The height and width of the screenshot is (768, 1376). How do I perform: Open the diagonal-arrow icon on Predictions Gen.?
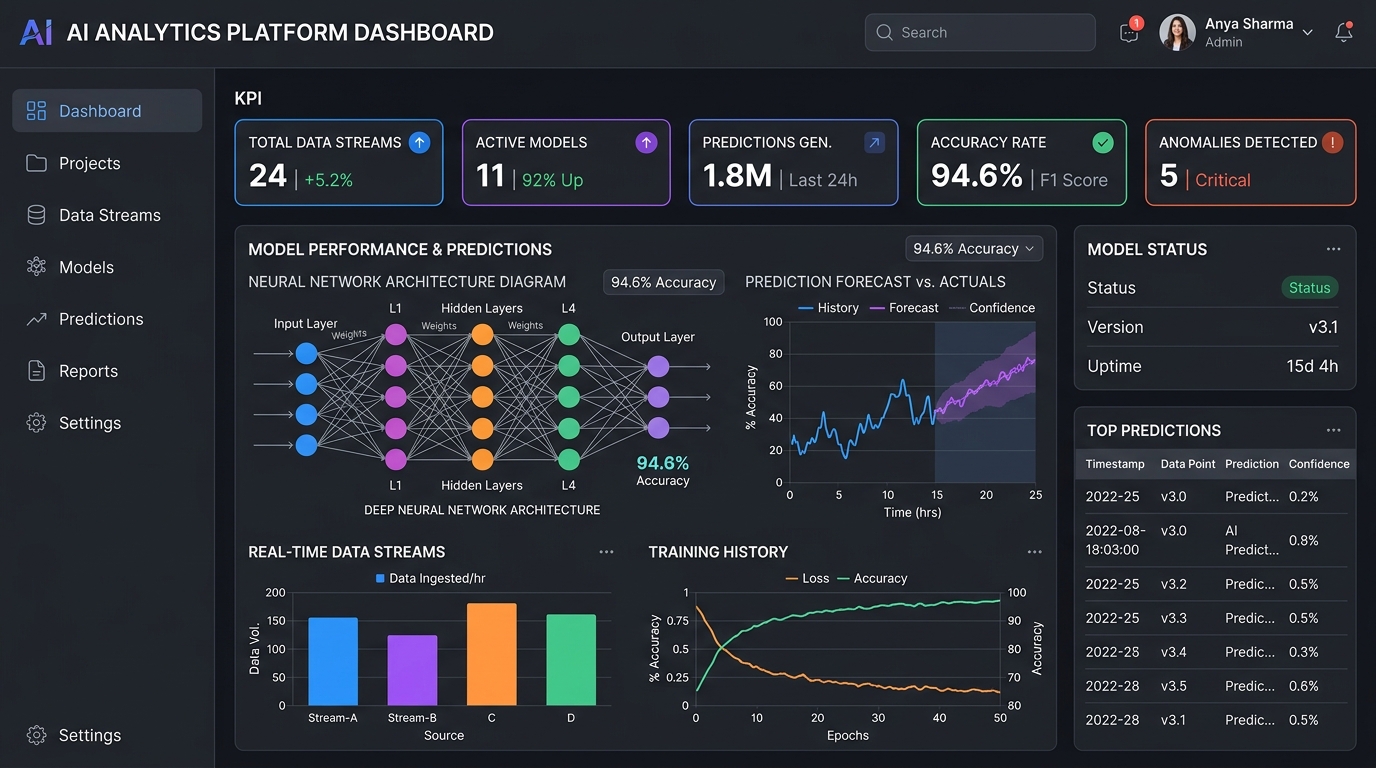(874, 143)
